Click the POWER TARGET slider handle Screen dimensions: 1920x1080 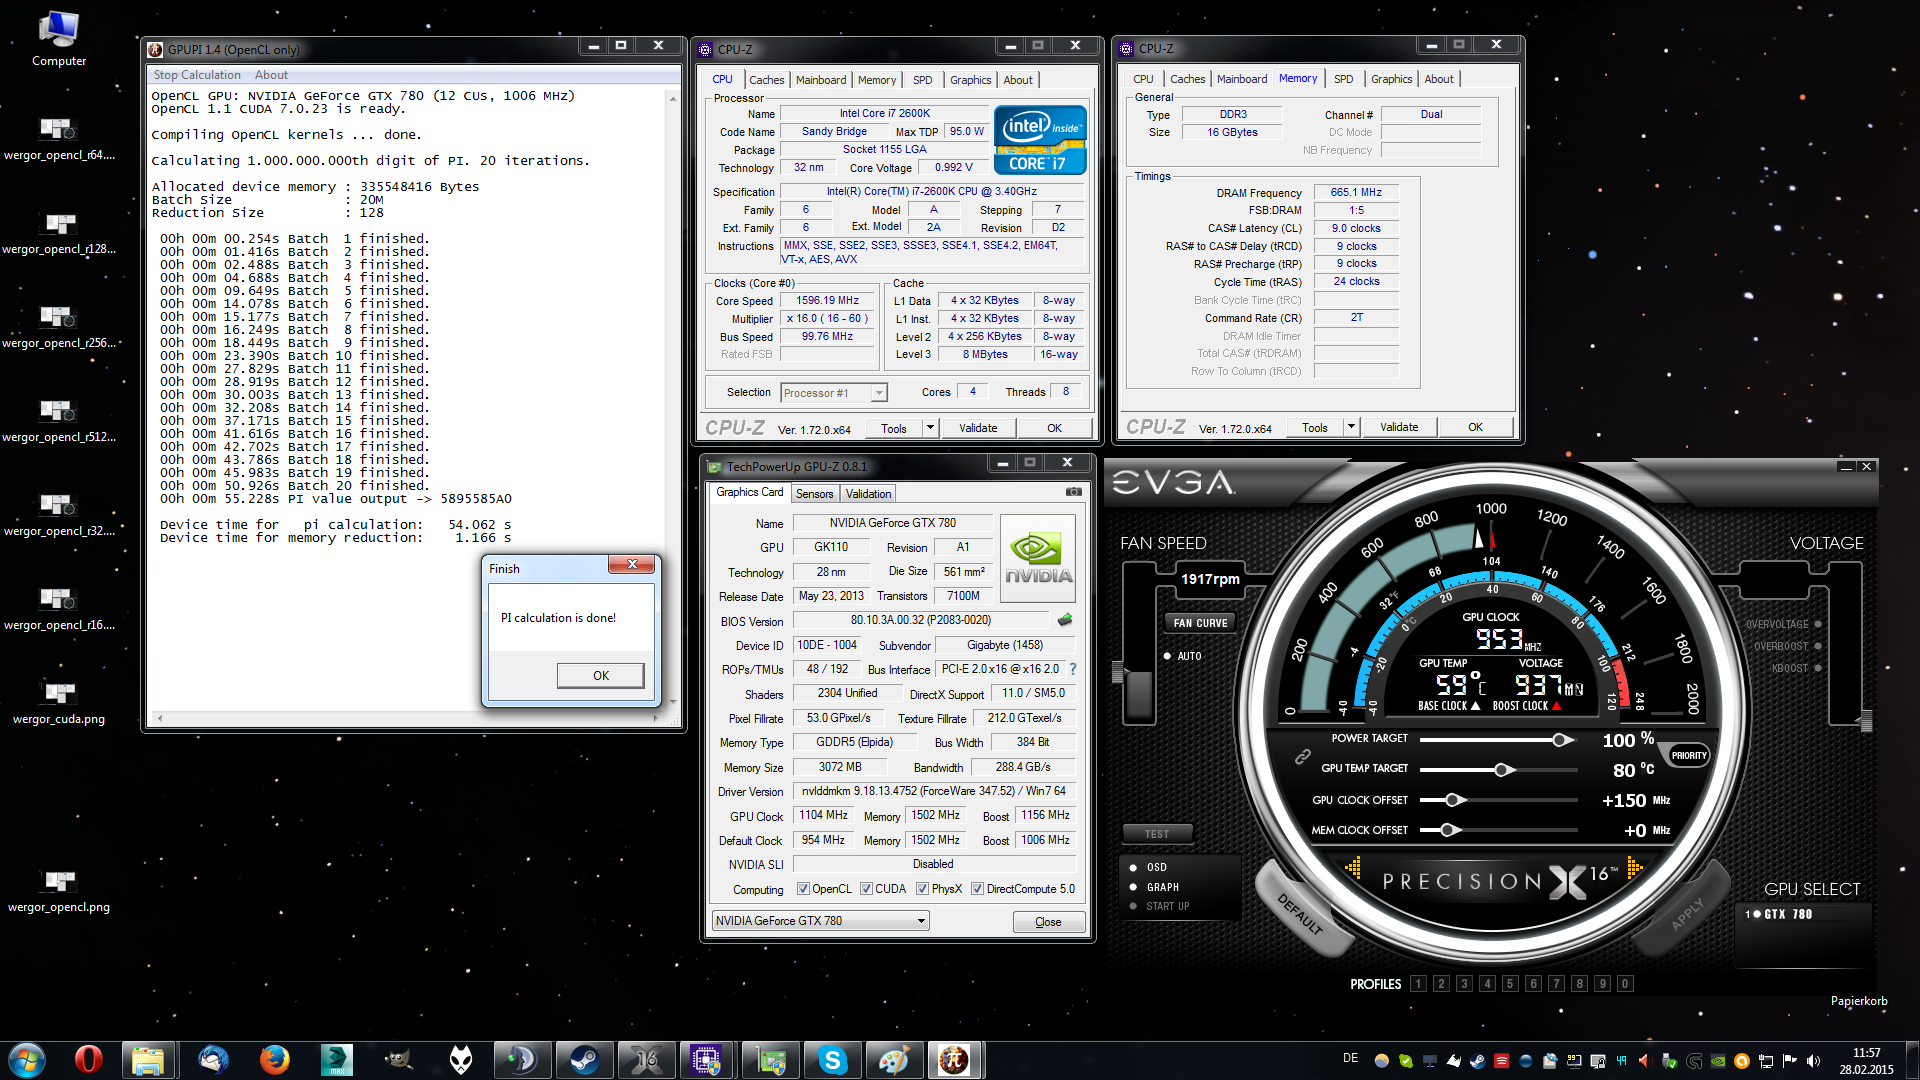coord(1561,740)
